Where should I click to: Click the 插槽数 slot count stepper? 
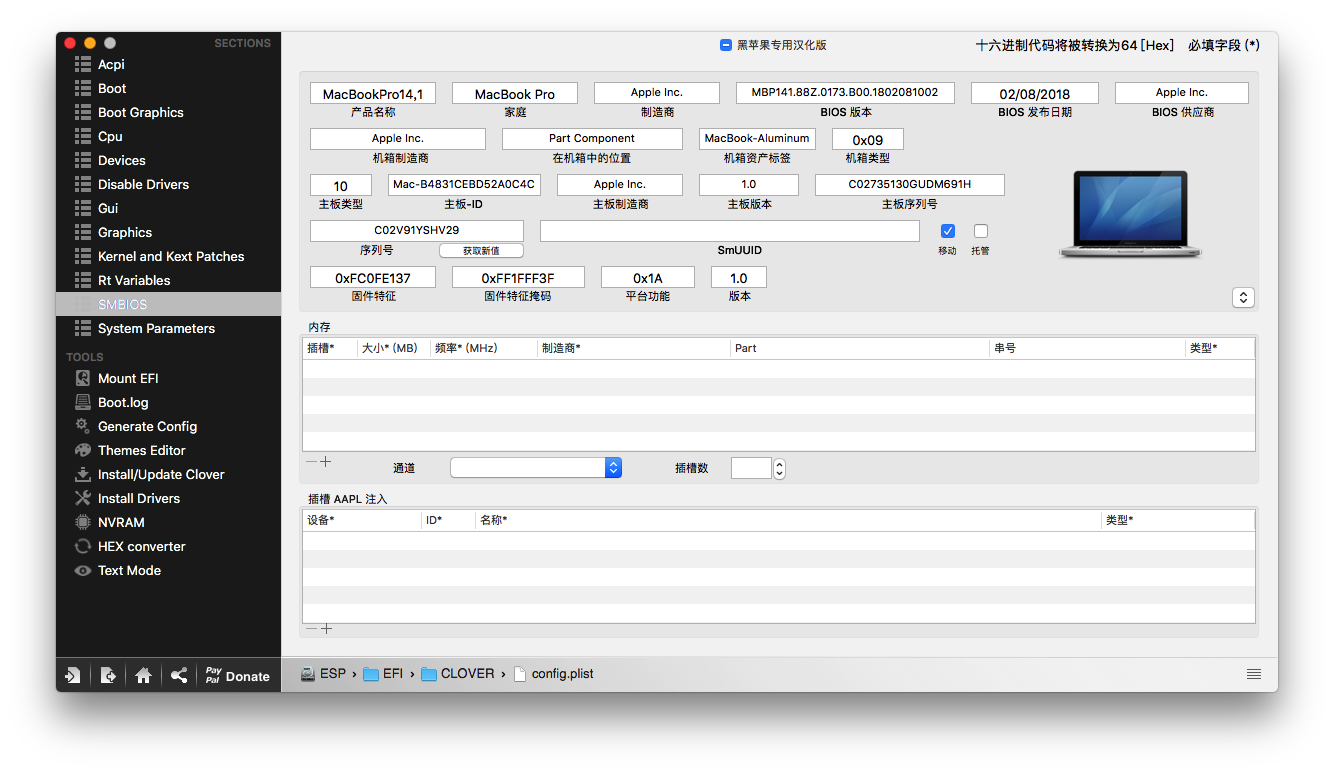[780, 468]
